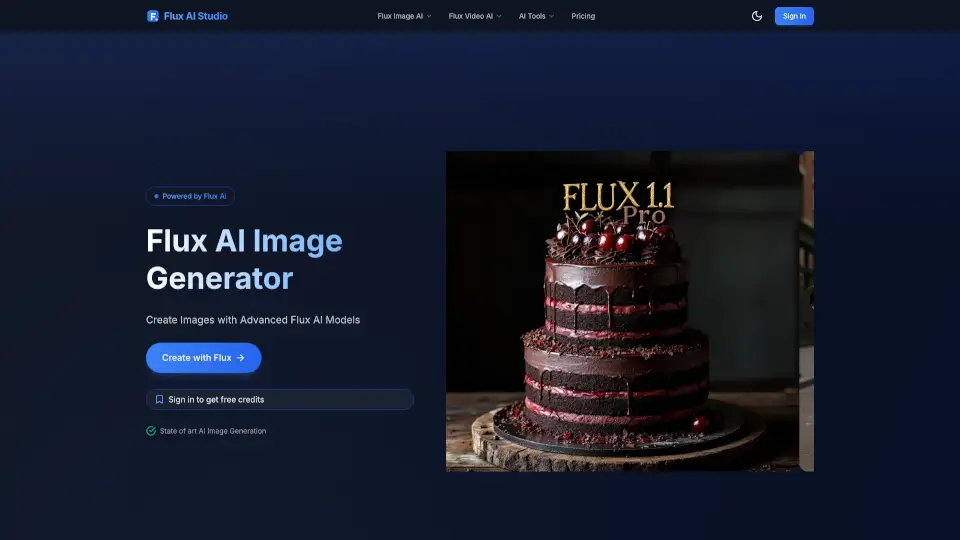Viewport: 960px width, 540px height.
Task: Click the Create with Flux button
Action: point(203,358)
